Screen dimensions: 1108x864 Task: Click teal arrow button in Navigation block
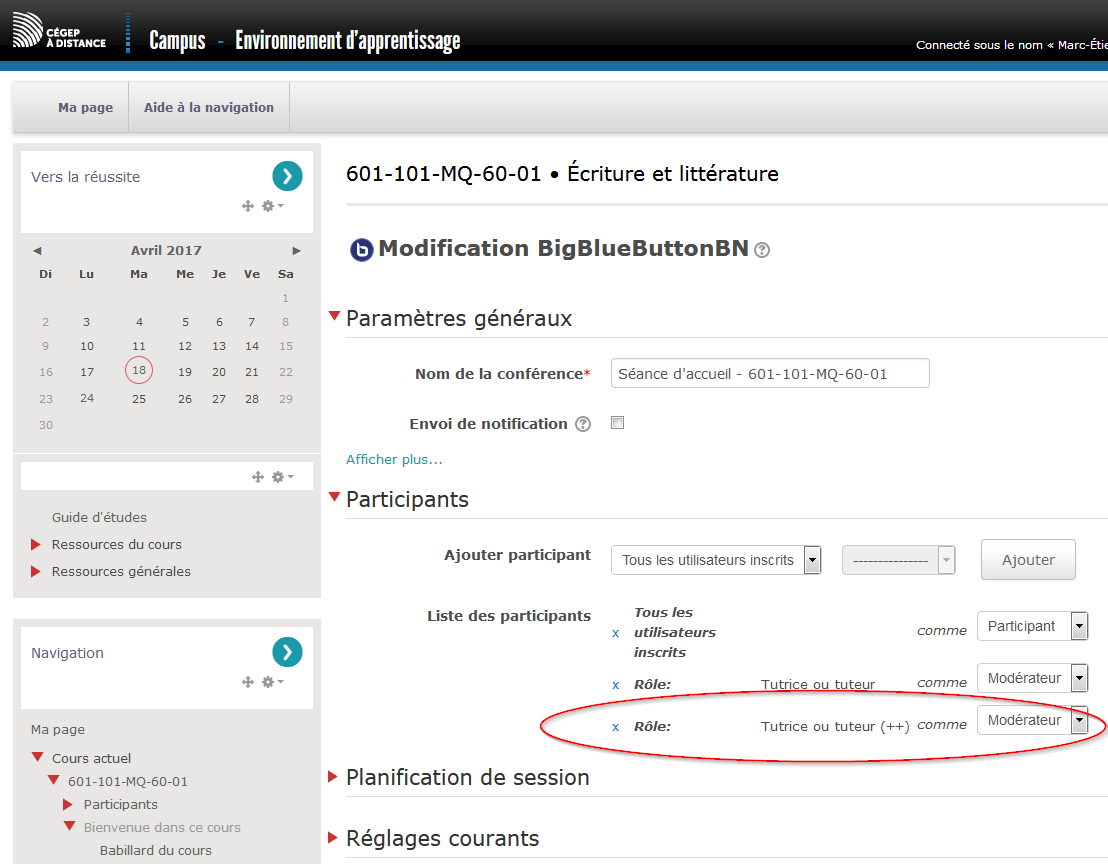pyautogui.click(x=287, y=653)
